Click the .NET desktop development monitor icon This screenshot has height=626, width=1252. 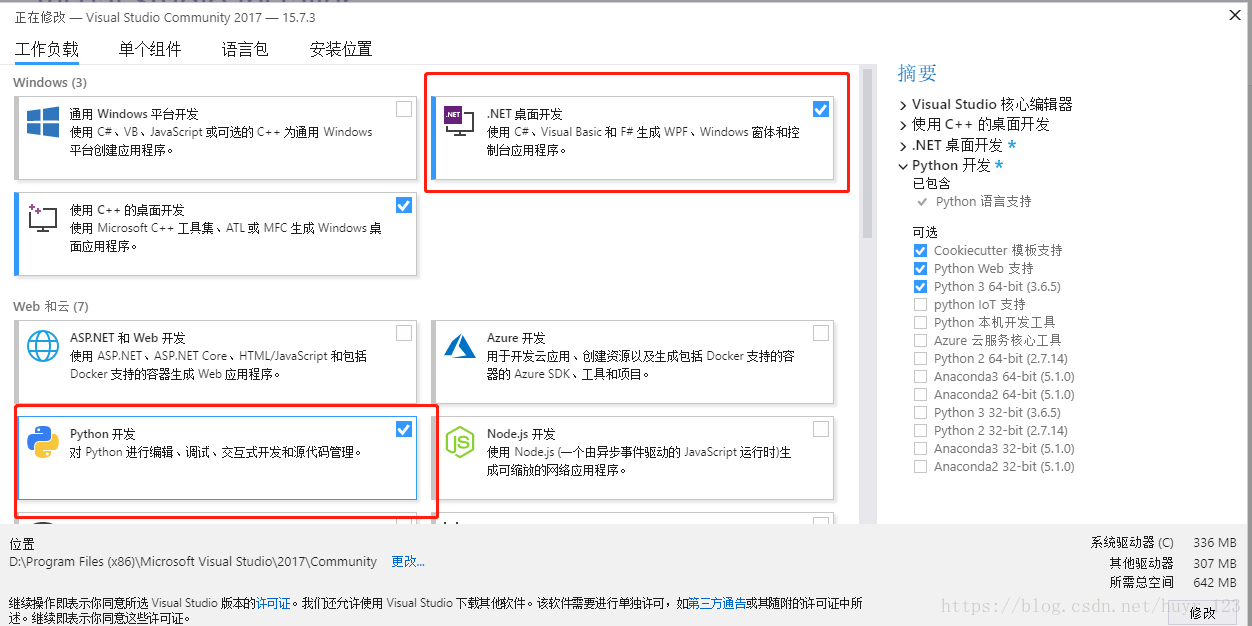coord(459,121)
